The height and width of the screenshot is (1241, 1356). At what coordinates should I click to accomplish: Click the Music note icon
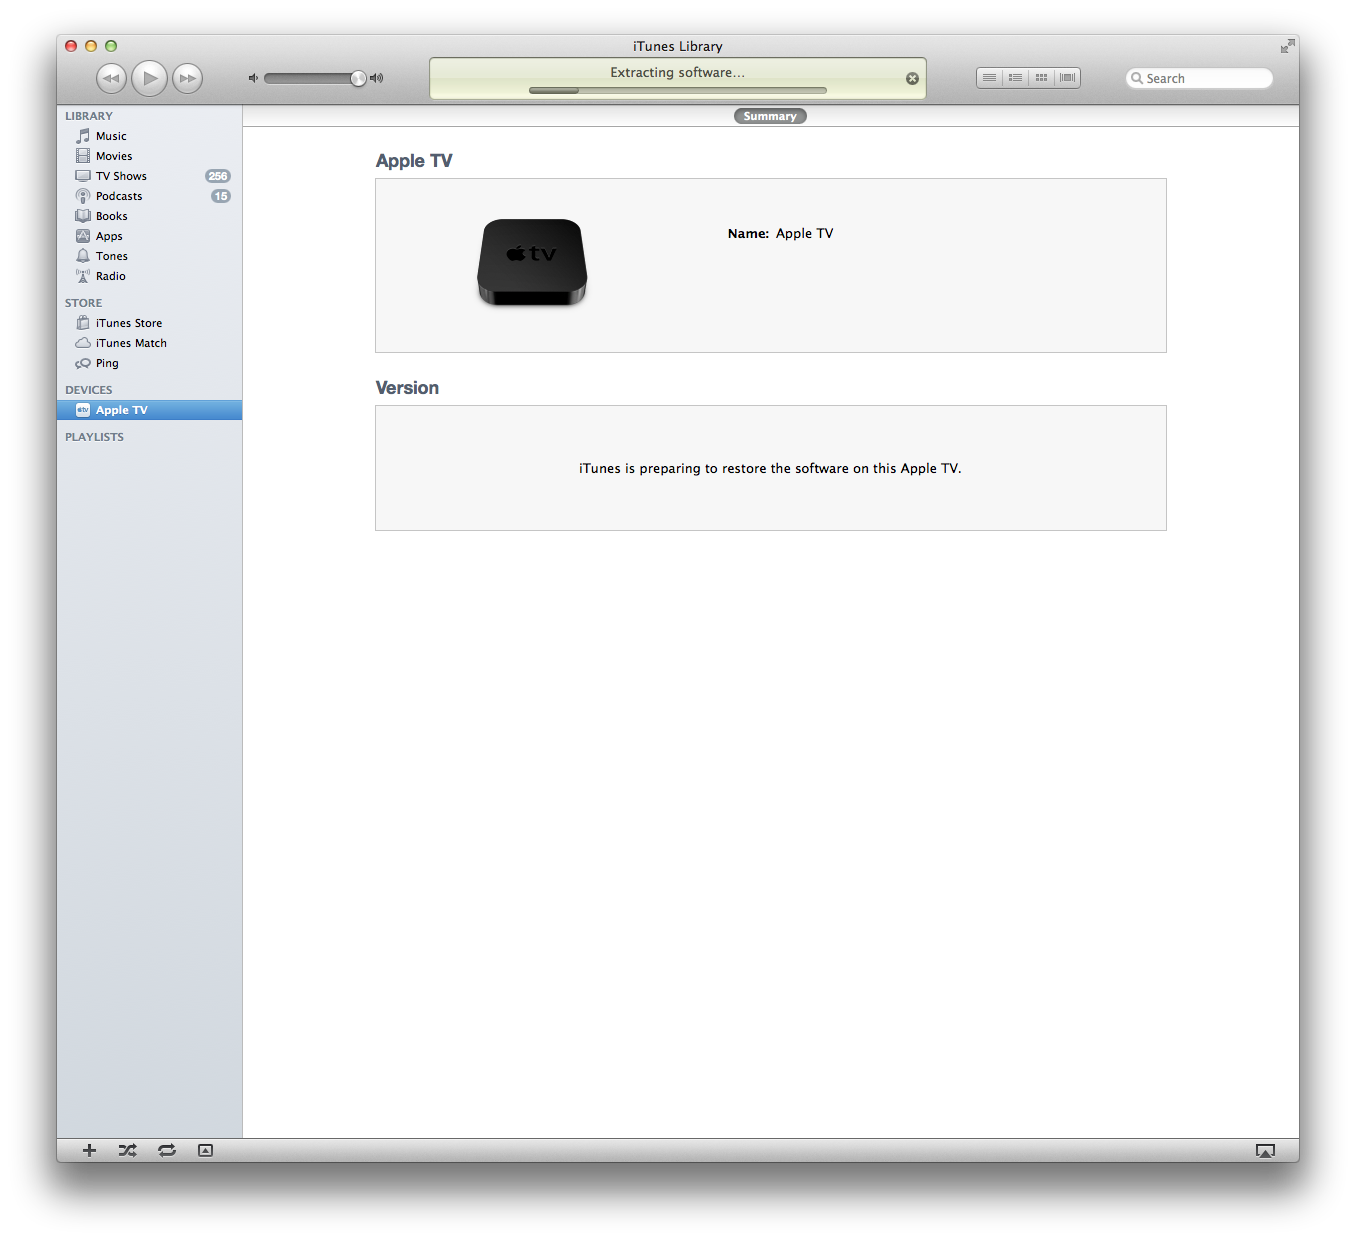[83, 136]
